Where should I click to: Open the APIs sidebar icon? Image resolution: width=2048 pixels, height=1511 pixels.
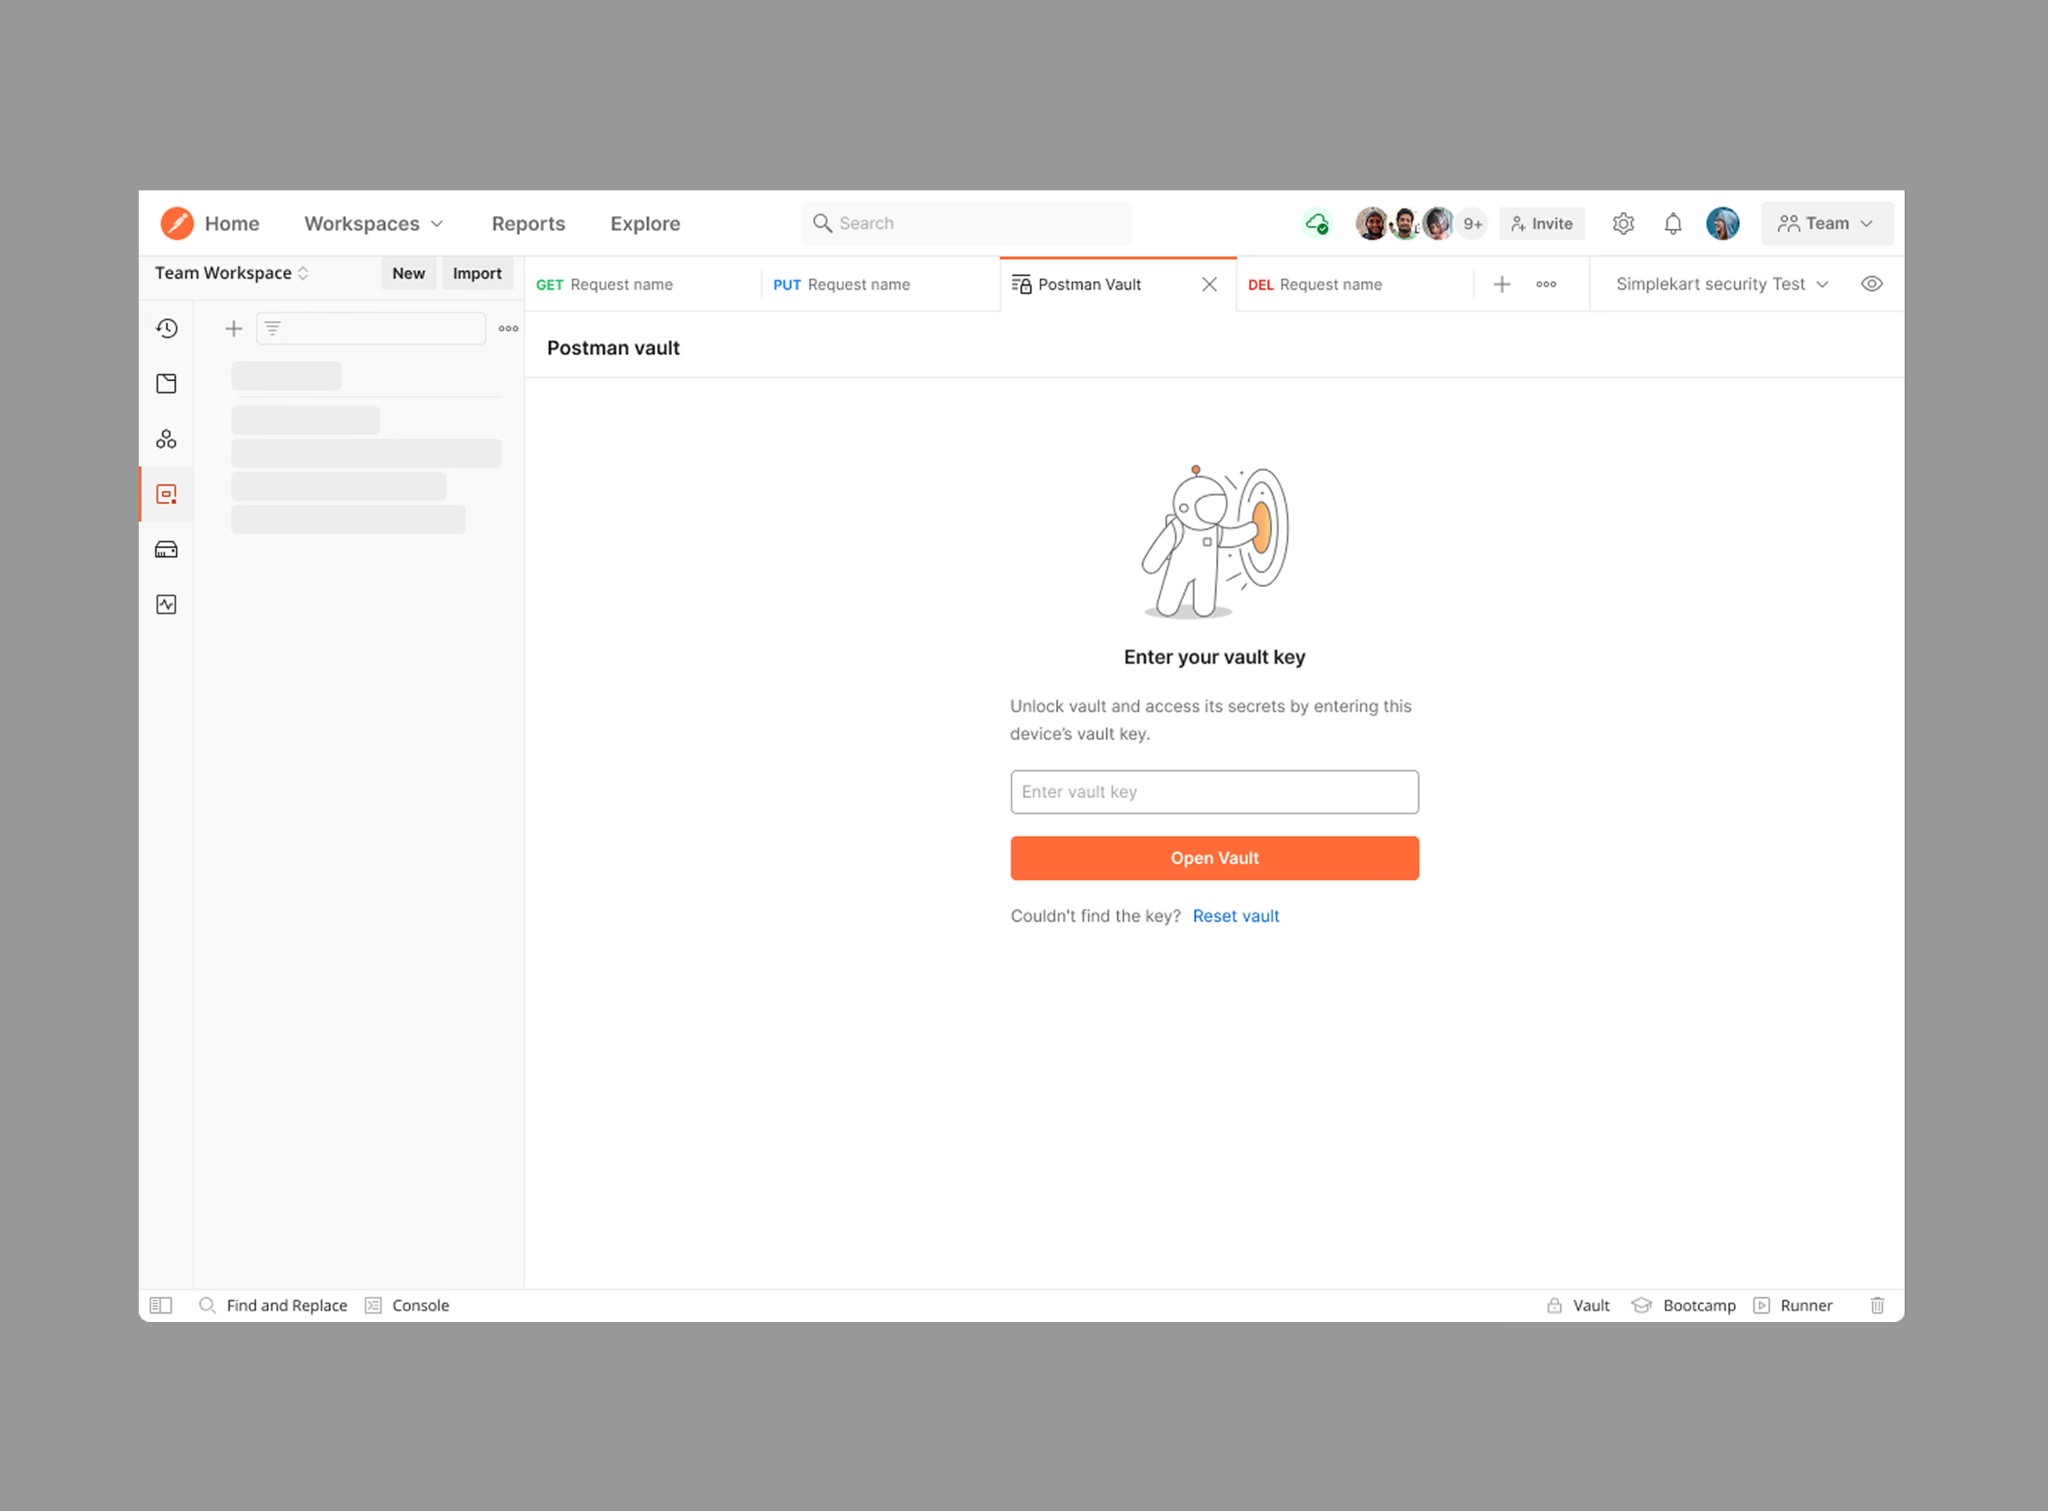(x=167, y=439)
